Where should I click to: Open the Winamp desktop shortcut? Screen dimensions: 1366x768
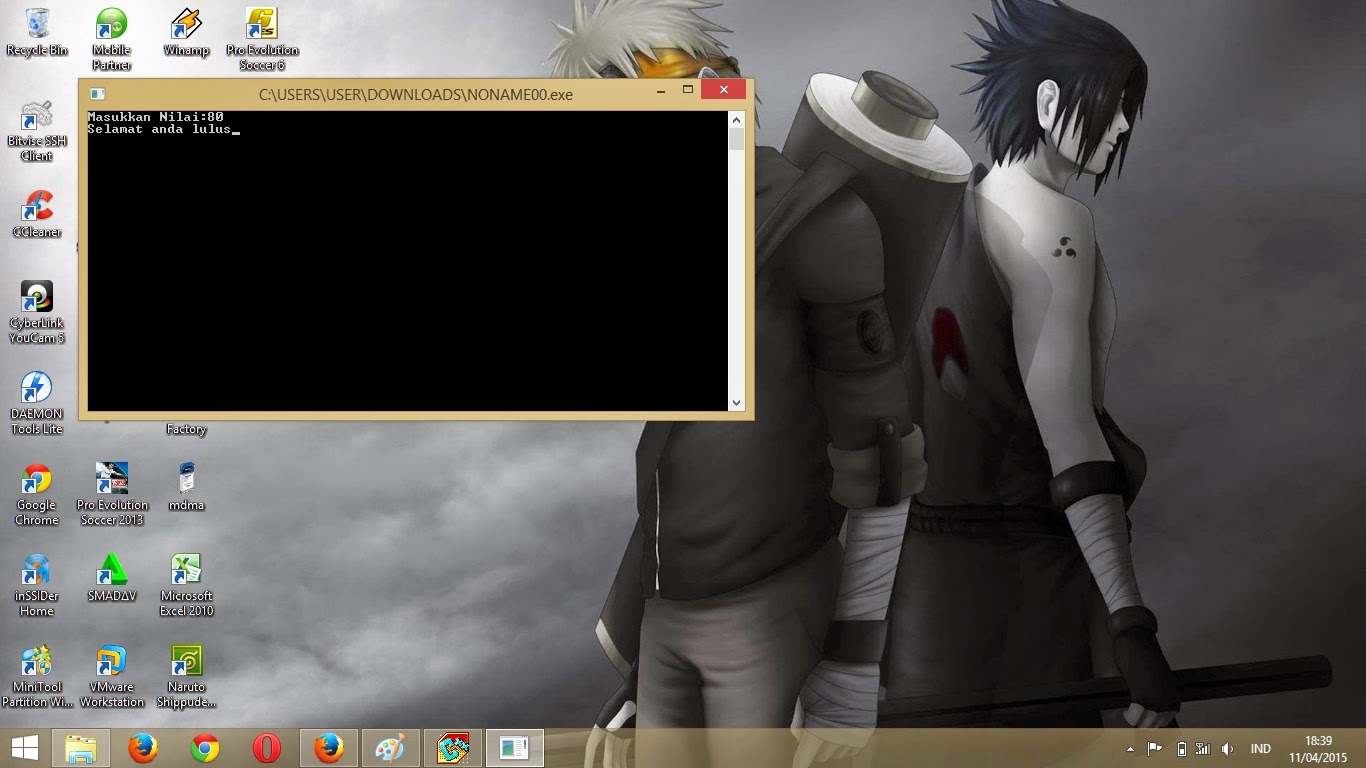pyautogui.click(x=186, y=32)
